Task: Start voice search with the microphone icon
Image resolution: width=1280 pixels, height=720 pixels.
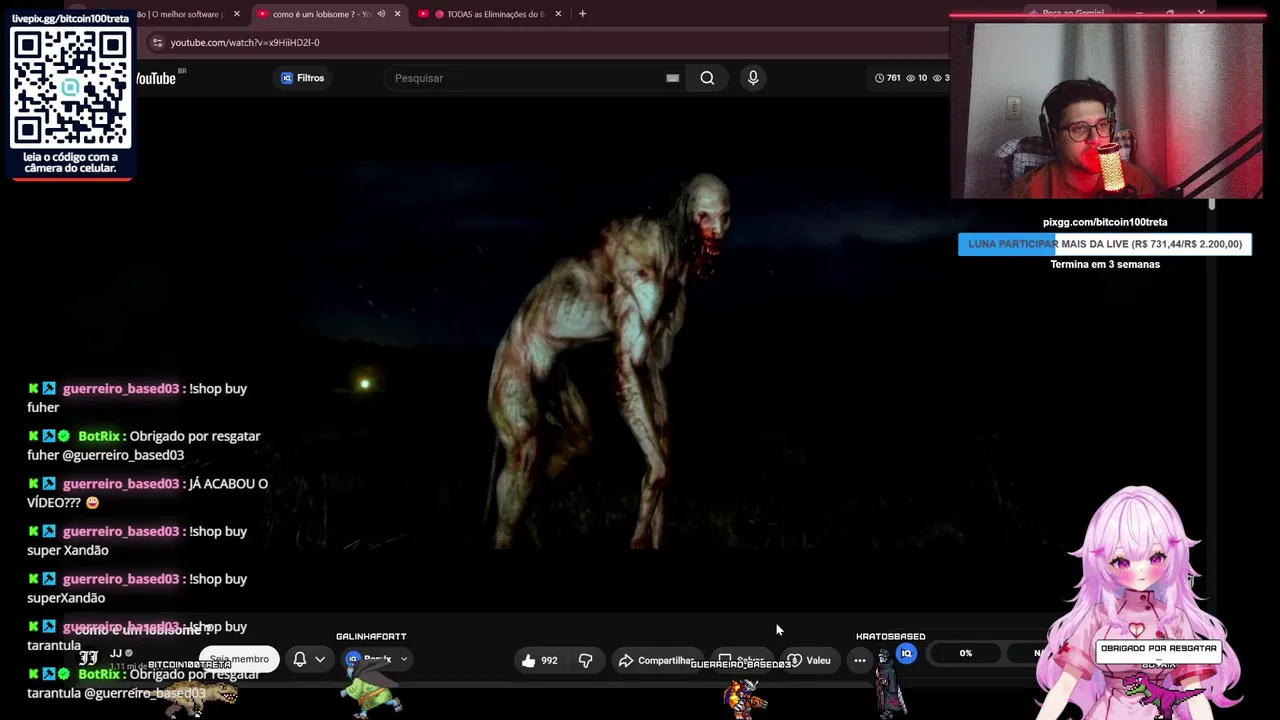Action: (x=753, y=78)
